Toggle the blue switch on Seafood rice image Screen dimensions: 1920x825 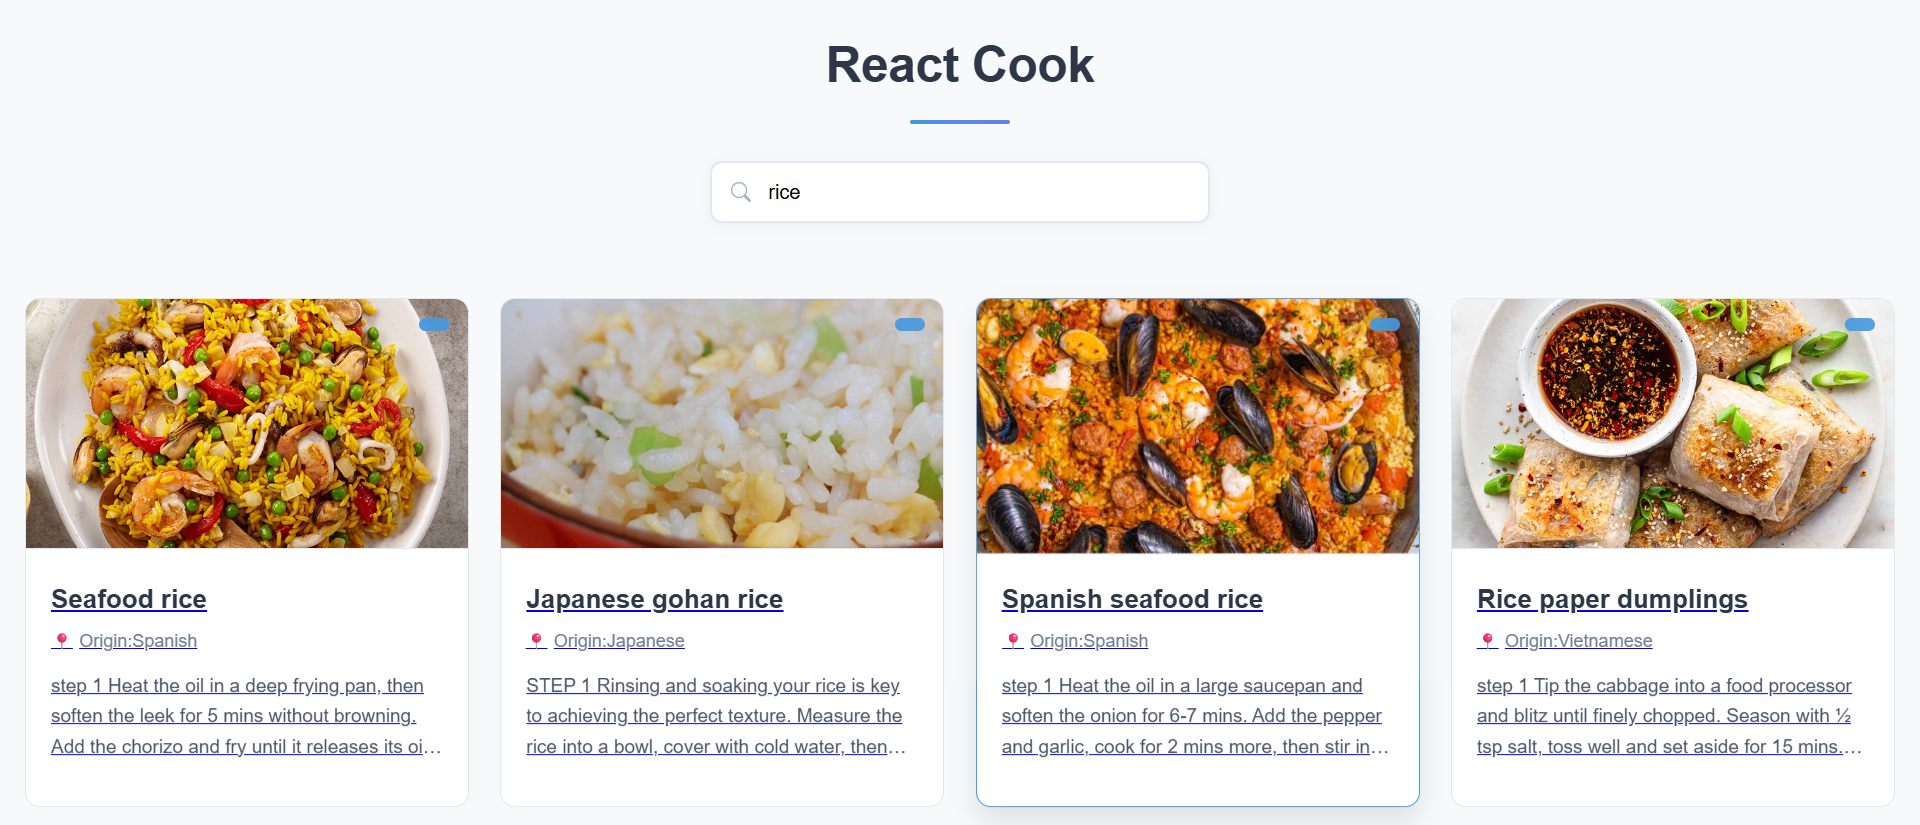click(x=435, y=324)
